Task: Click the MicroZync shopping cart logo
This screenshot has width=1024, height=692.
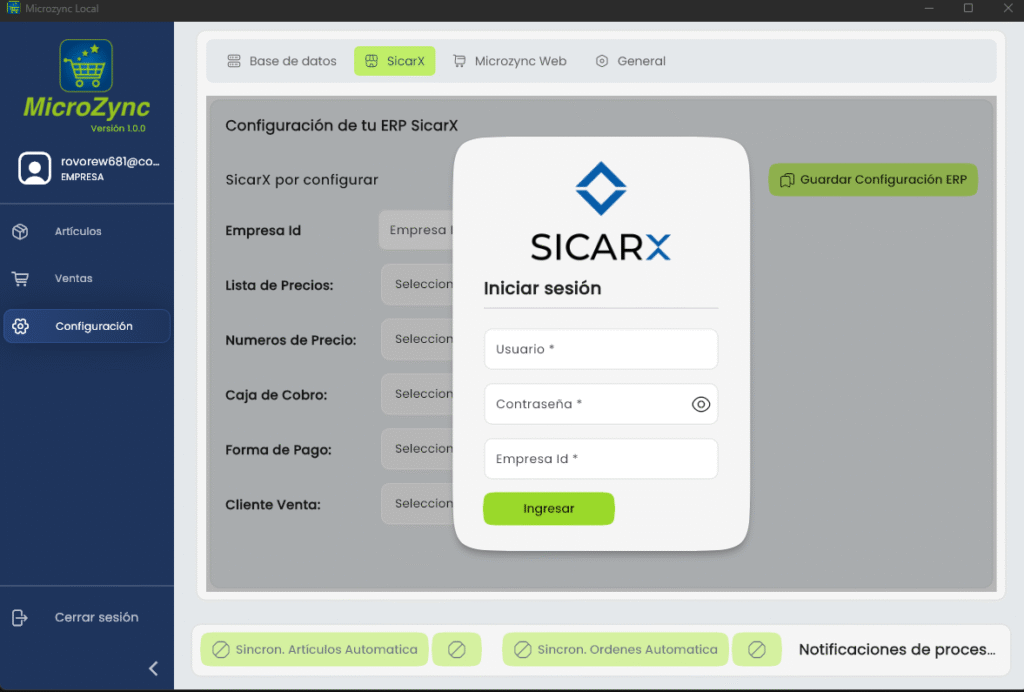Action: [x=86, y=66]
